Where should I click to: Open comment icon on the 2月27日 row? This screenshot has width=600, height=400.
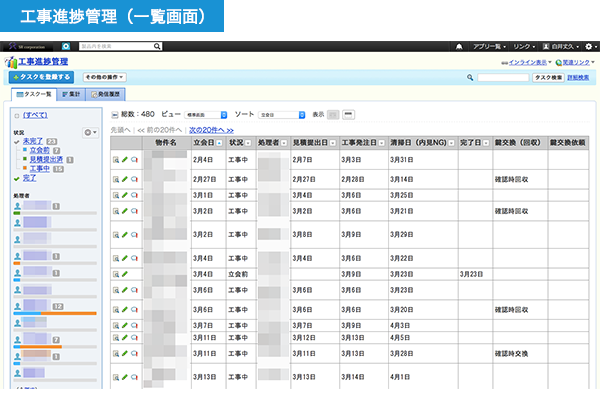tap(134, 179)
